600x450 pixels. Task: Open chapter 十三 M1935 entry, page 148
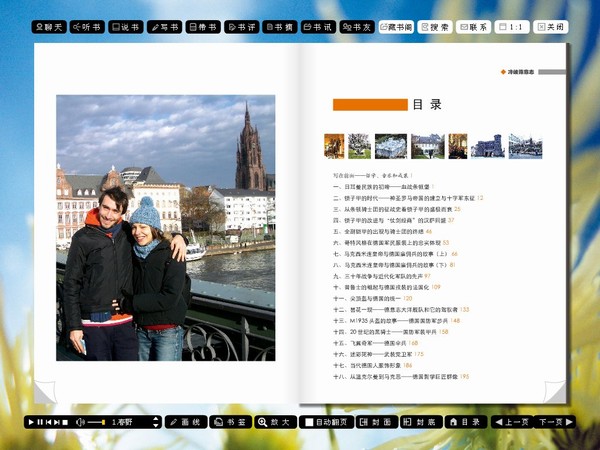pos(396,321)
